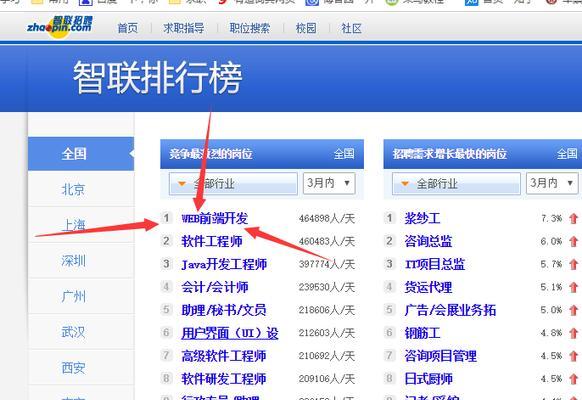Click the 239530人/天 value

[327, 287]
